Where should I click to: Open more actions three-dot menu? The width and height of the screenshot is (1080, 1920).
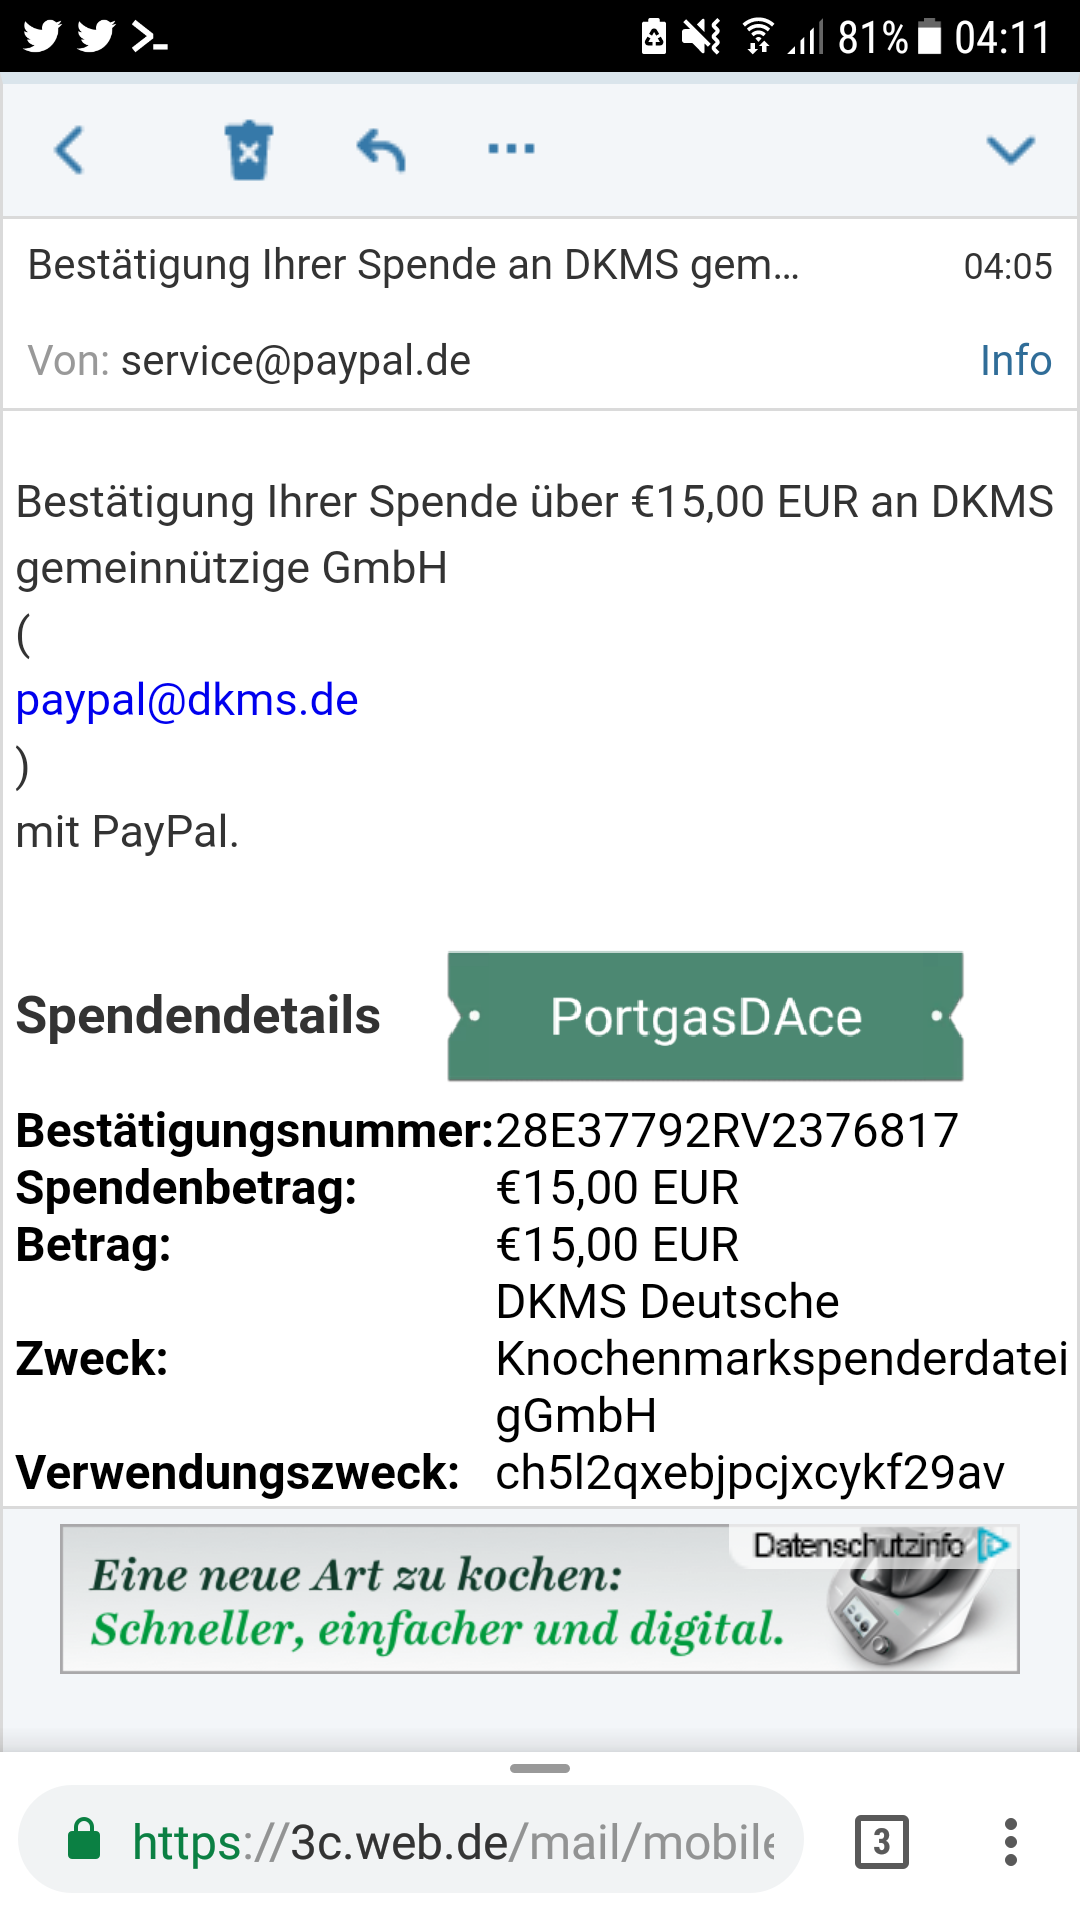click(511, 149)
